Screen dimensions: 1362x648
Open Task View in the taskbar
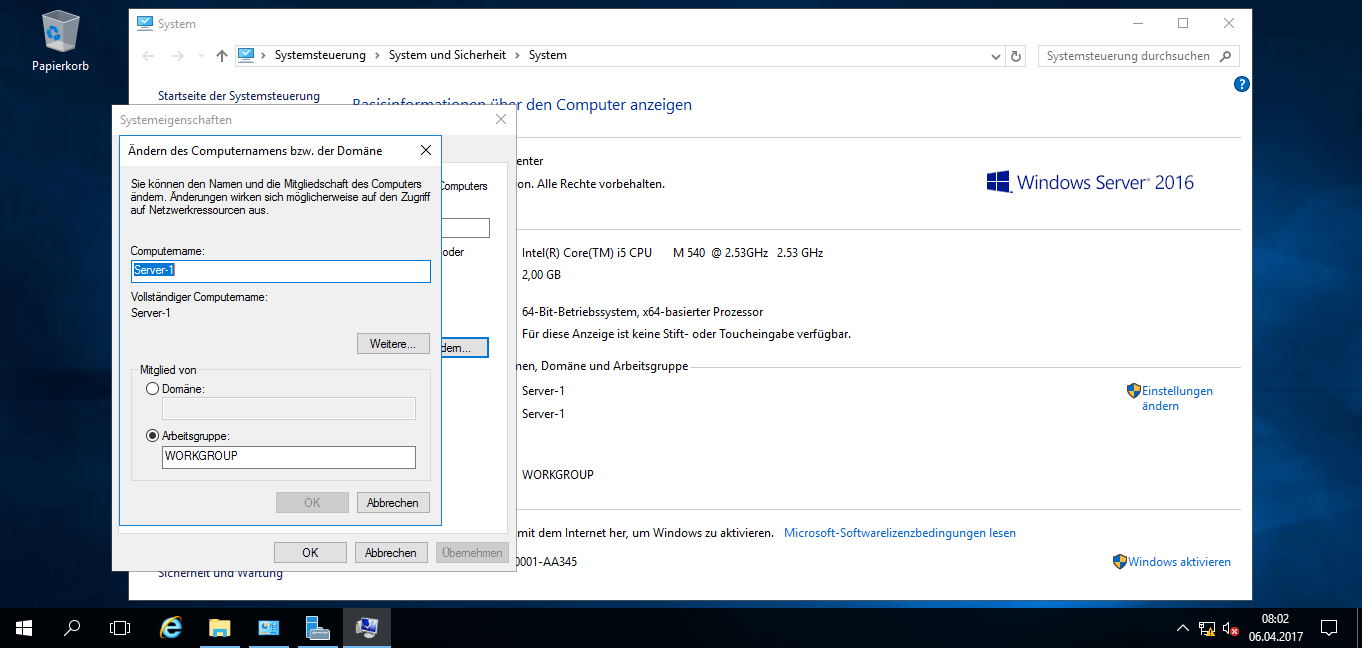(120, 628)
